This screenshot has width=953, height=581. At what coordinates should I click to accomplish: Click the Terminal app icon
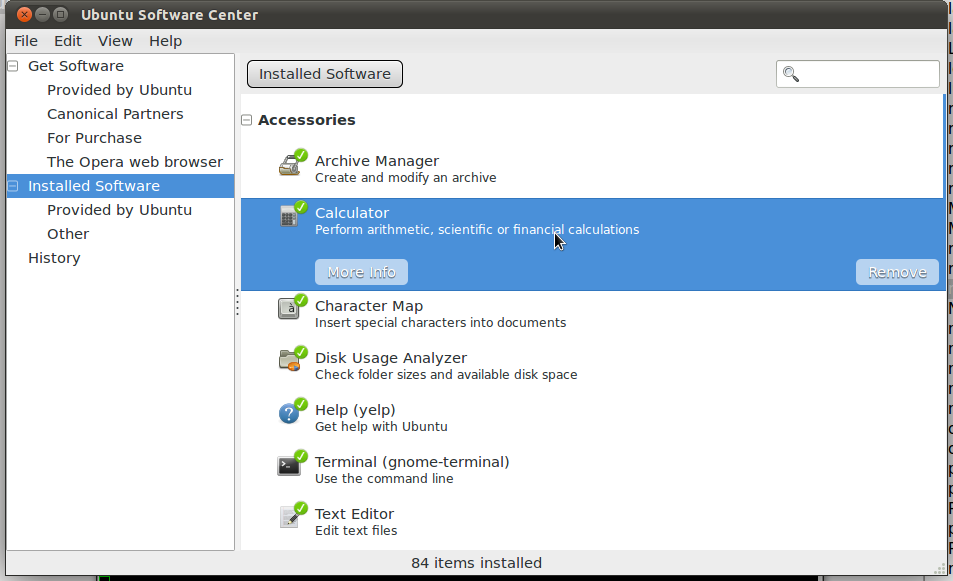point(291,465)
